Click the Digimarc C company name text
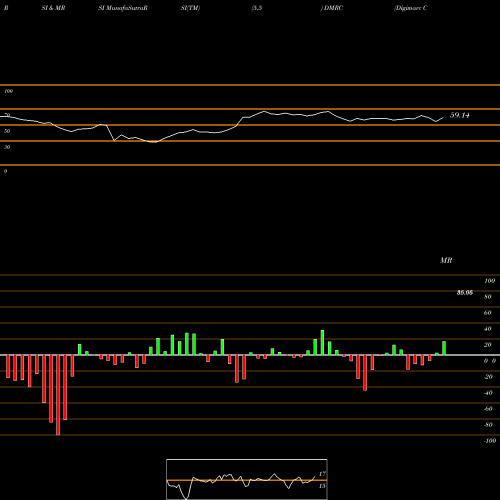Viewport: 500px width, 500px height. pos(411,8)
